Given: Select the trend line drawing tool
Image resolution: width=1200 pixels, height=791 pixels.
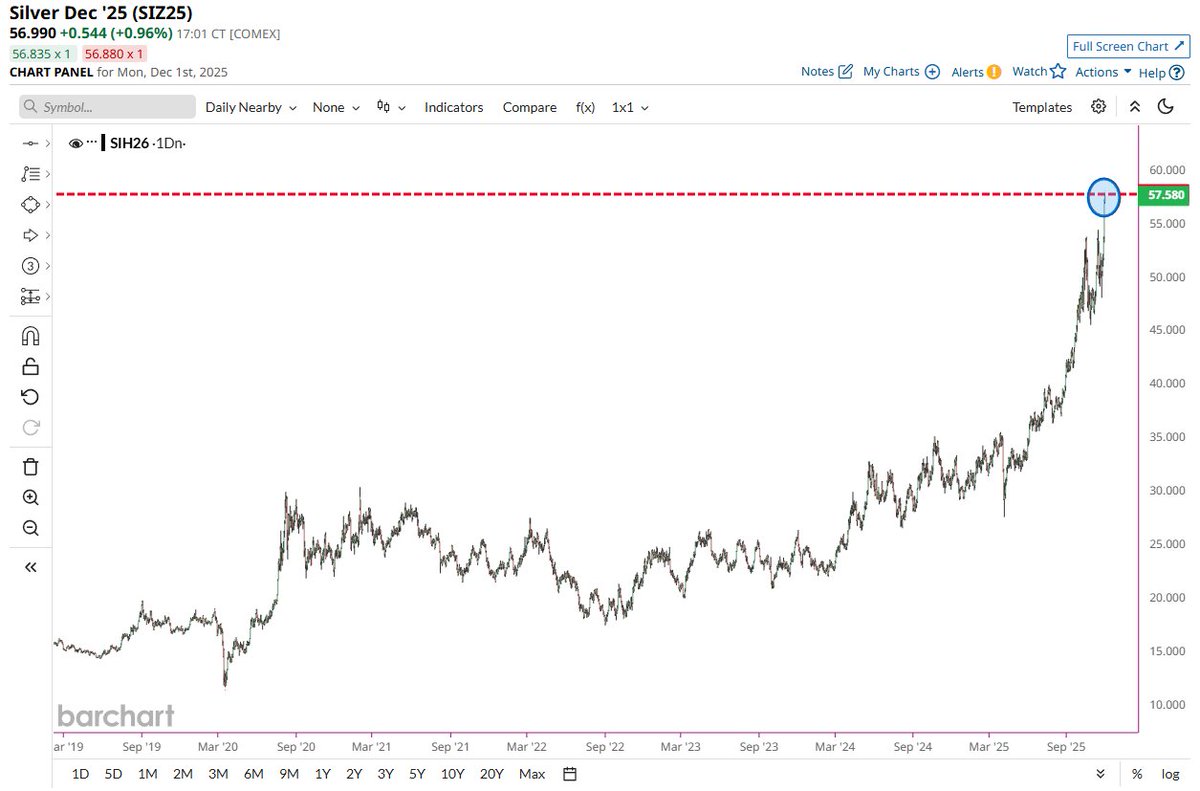Looking at the screenshot, I should tap(30, 145).
